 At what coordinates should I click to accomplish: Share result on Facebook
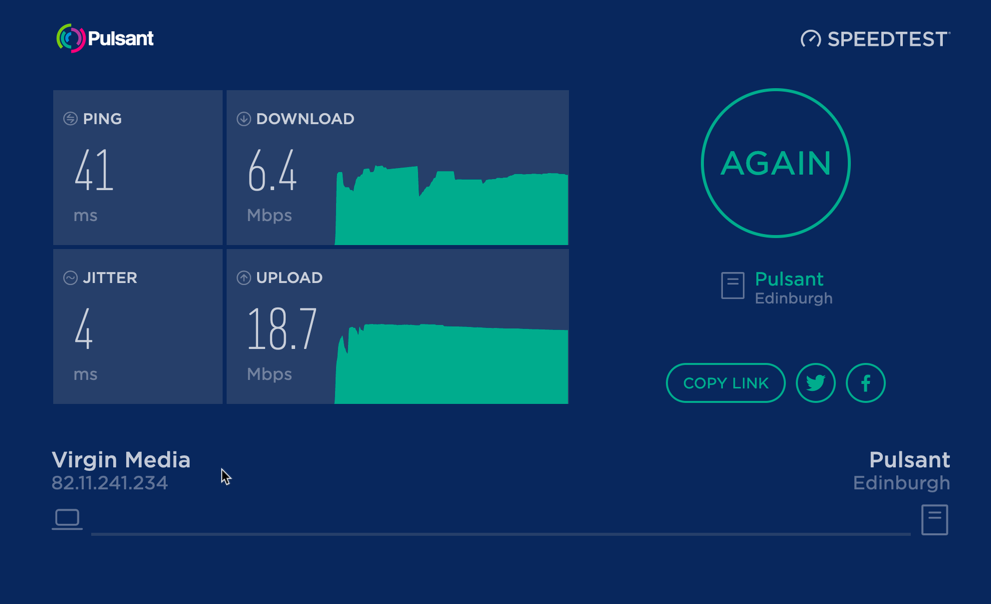point(865,383)
